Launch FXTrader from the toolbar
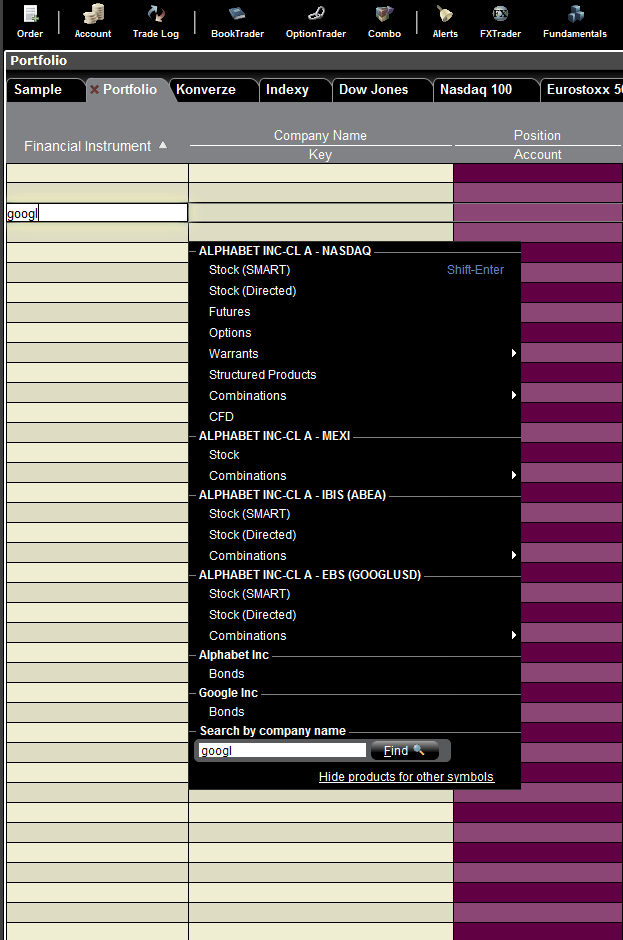 point(500,21)
